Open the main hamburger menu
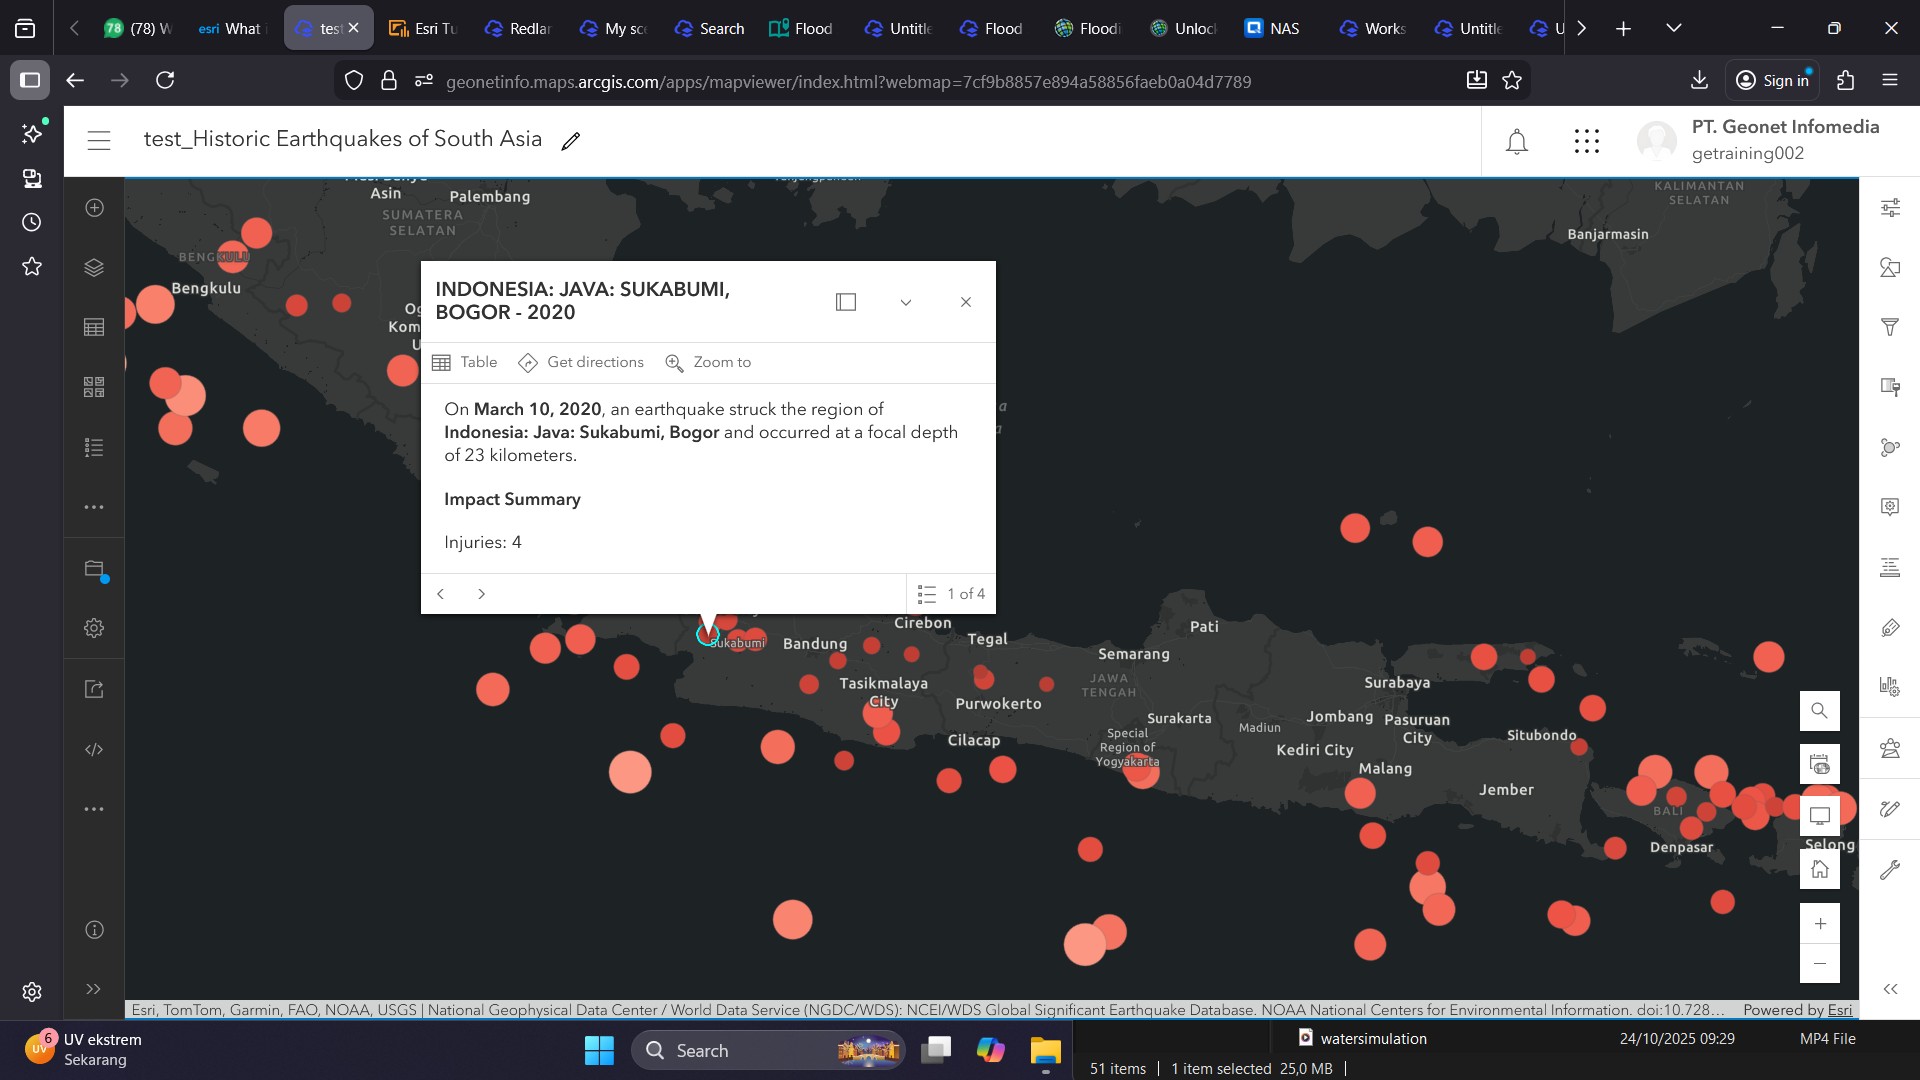Image resolution: width=1920 pixels, height=1080 pixels. (x=99, y=141)
